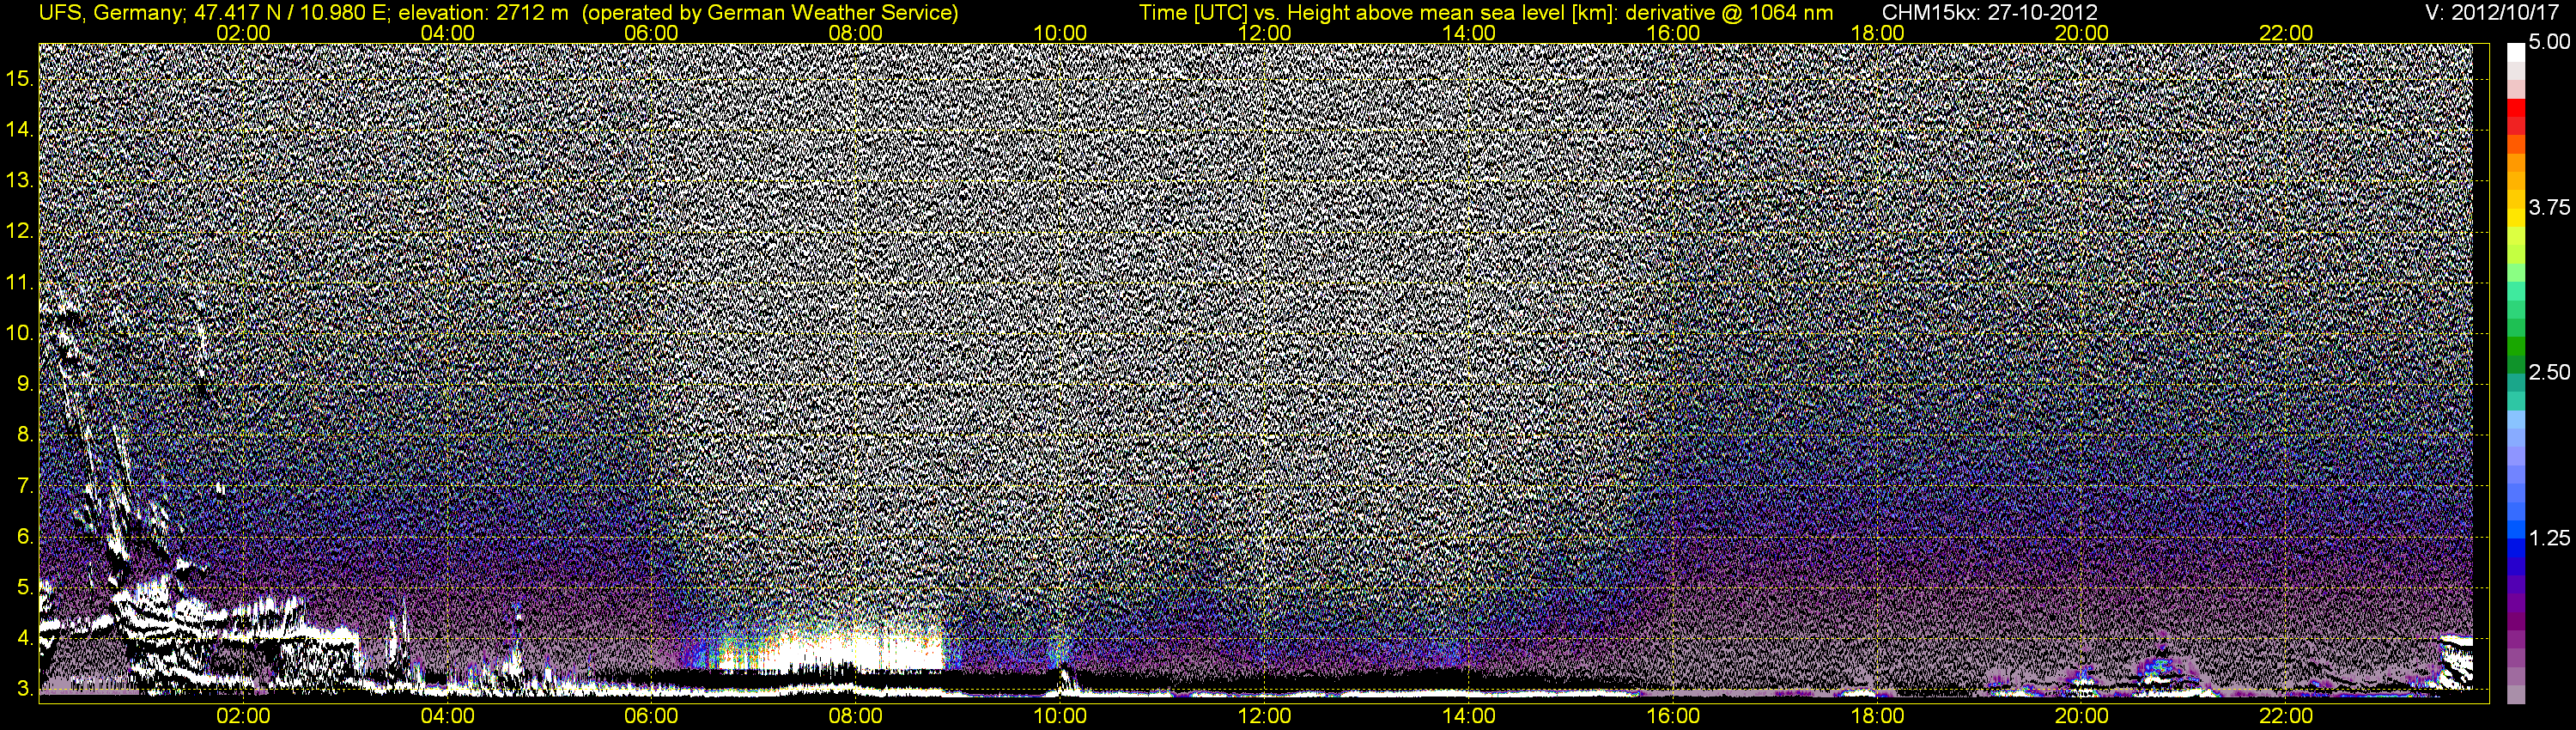2576x730 pixels.
Task: Click the '3.75' color scale value
Action: point(2549,207)
